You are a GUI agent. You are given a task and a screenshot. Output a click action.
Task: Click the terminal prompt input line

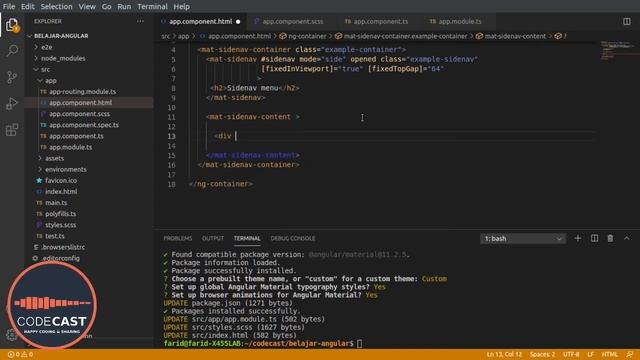coord(263,344)
